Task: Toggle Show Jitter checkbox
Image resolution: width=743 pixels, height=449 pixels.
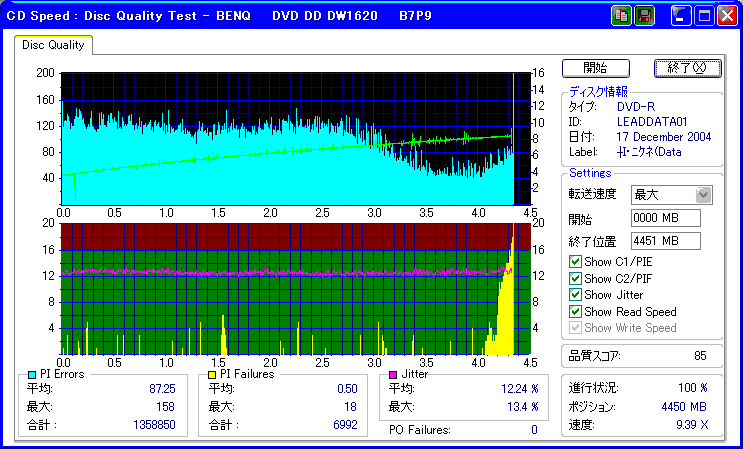Action: (x=575, y=295)
